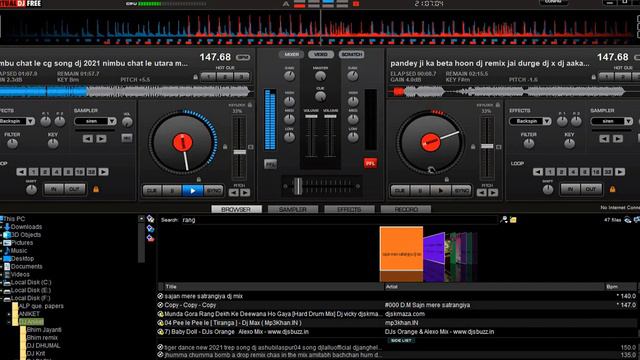Click the right deck CUE button
The image size is (640, 360).
[400, 191]
